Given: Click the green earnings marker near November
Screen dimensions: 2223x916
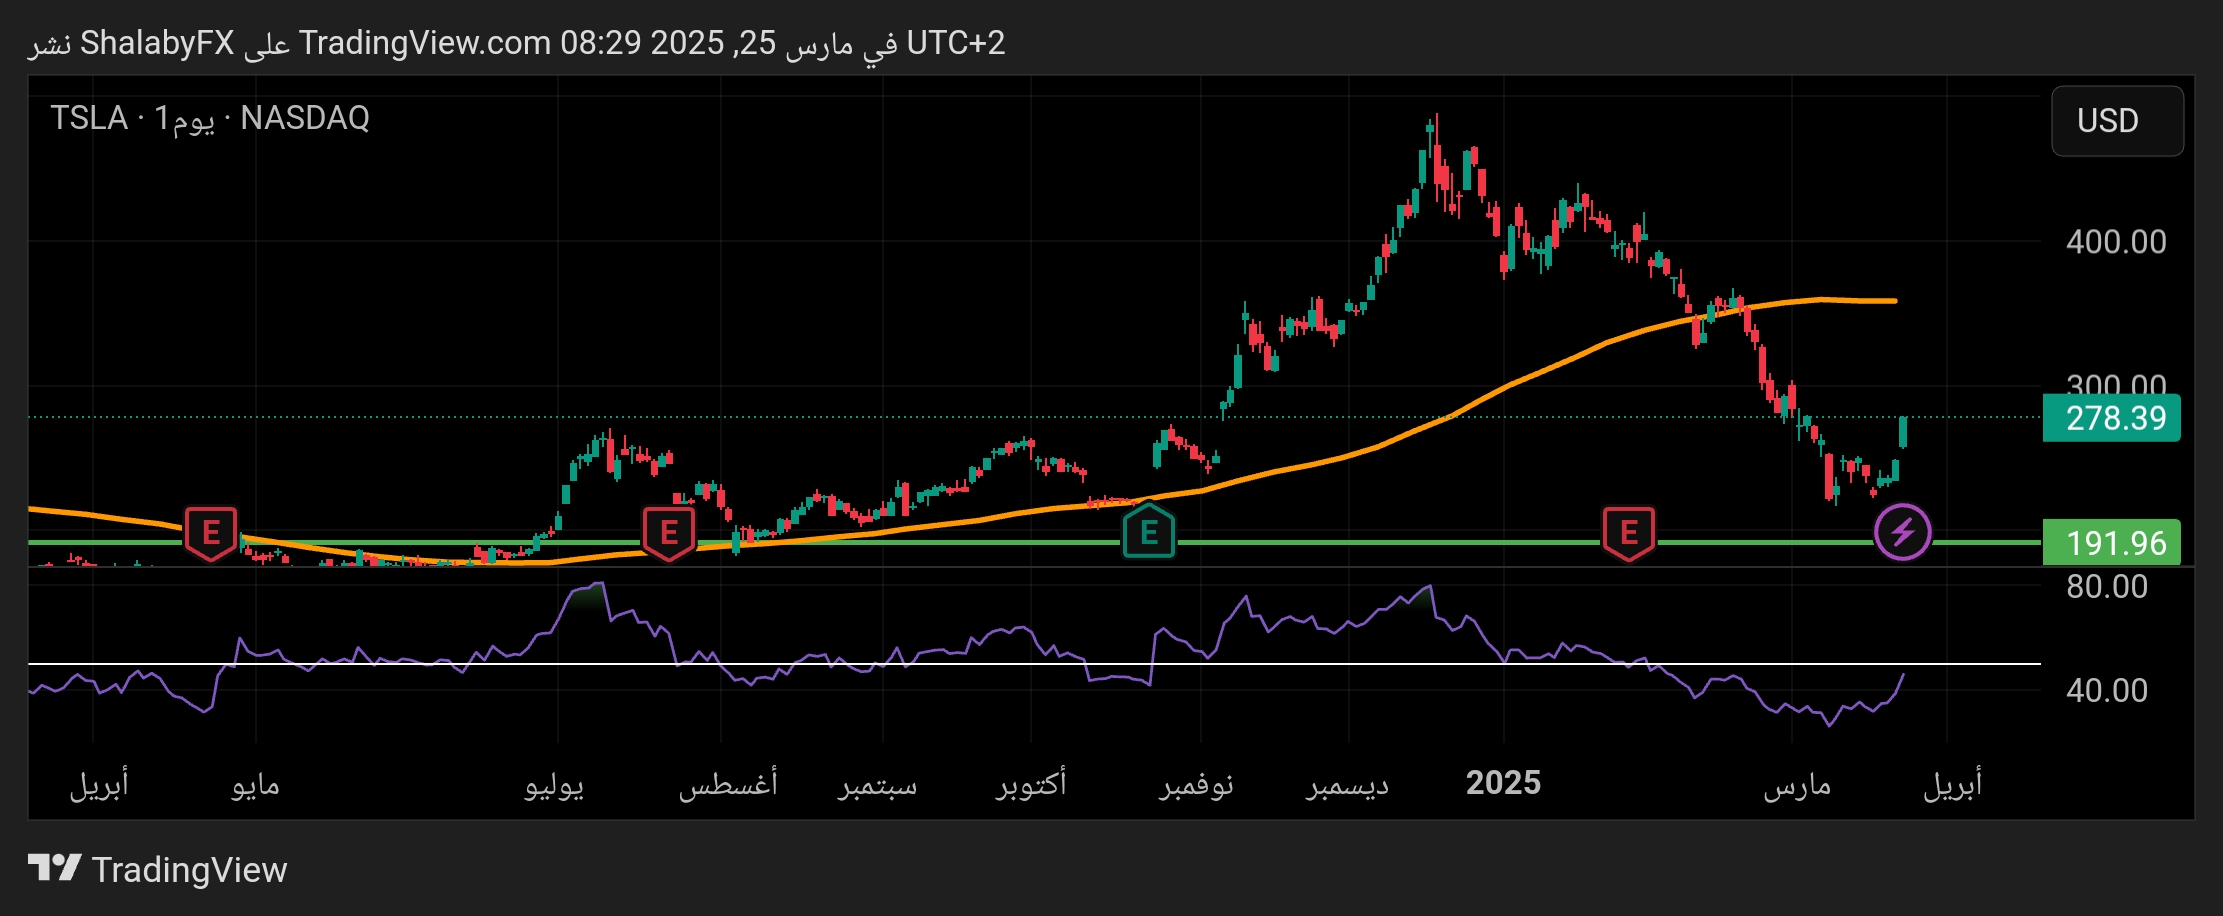Looking at the screenshot, I should click(1149, 531).
